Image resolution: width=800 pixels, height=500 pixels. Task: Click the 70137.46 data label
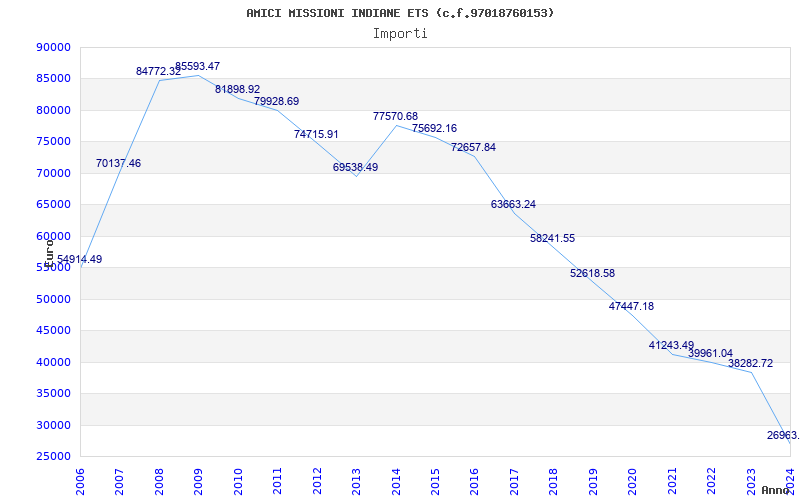(118, 163)
